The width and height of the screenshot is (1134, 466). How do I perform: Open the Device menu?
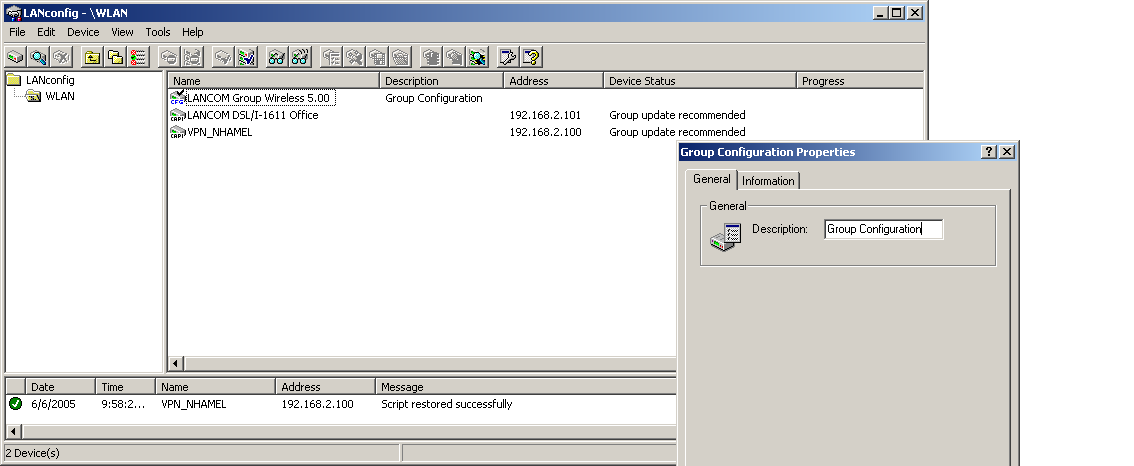83,32
